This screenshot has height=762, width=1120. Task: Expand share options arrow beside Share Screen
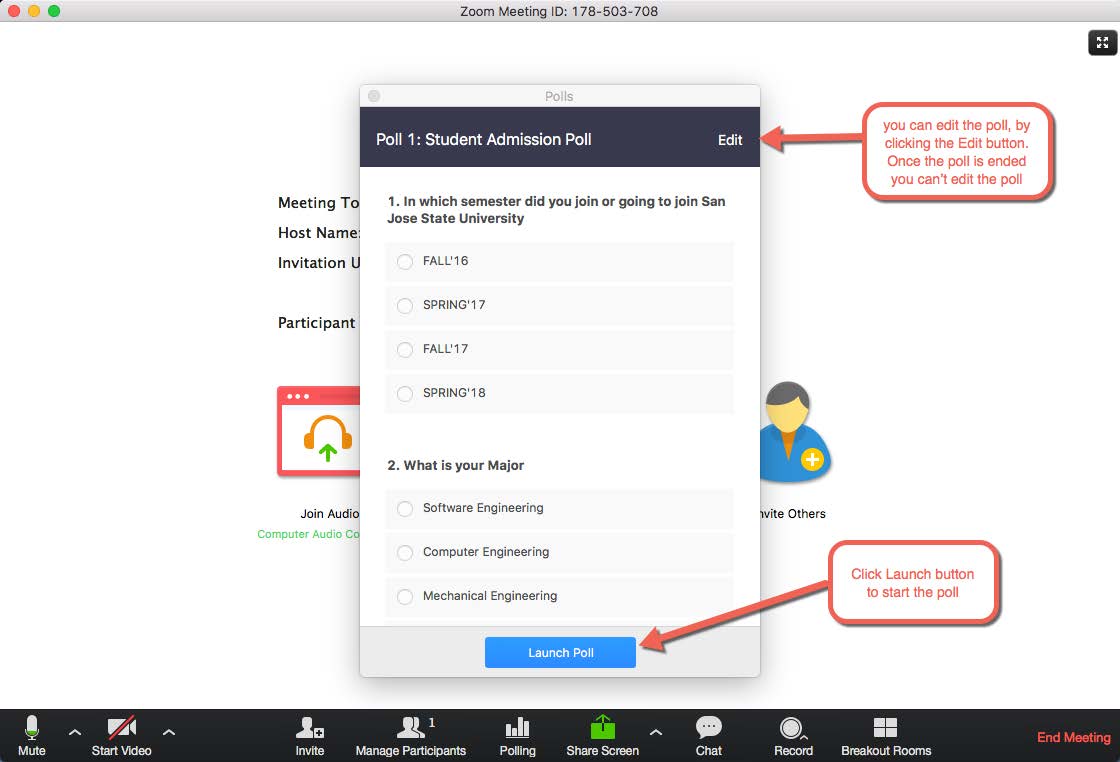[x=656, y=732]
